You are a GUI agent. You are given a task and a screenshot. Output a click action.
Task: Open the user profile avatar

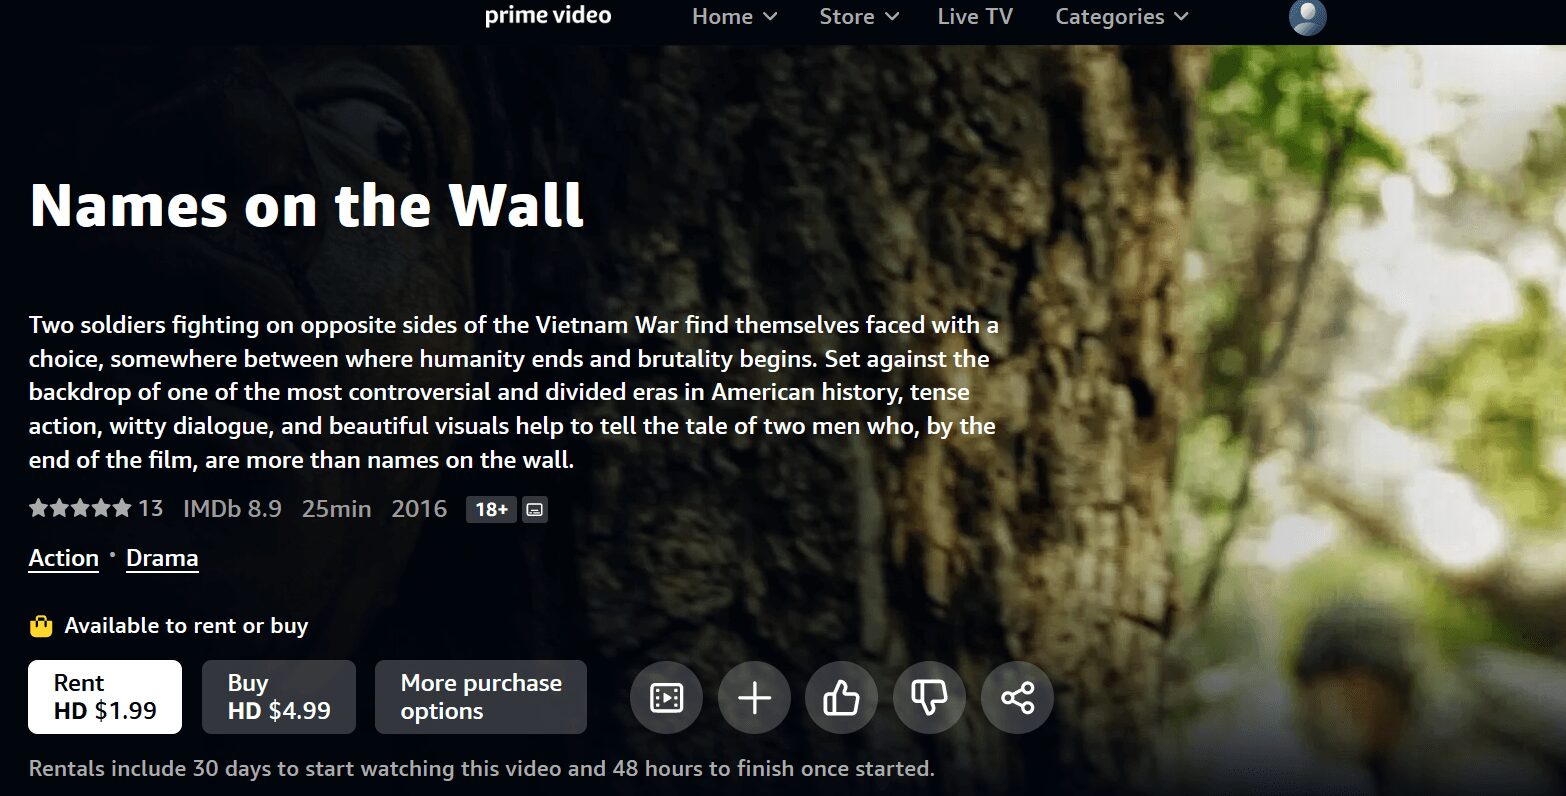tap(1307, 17)
